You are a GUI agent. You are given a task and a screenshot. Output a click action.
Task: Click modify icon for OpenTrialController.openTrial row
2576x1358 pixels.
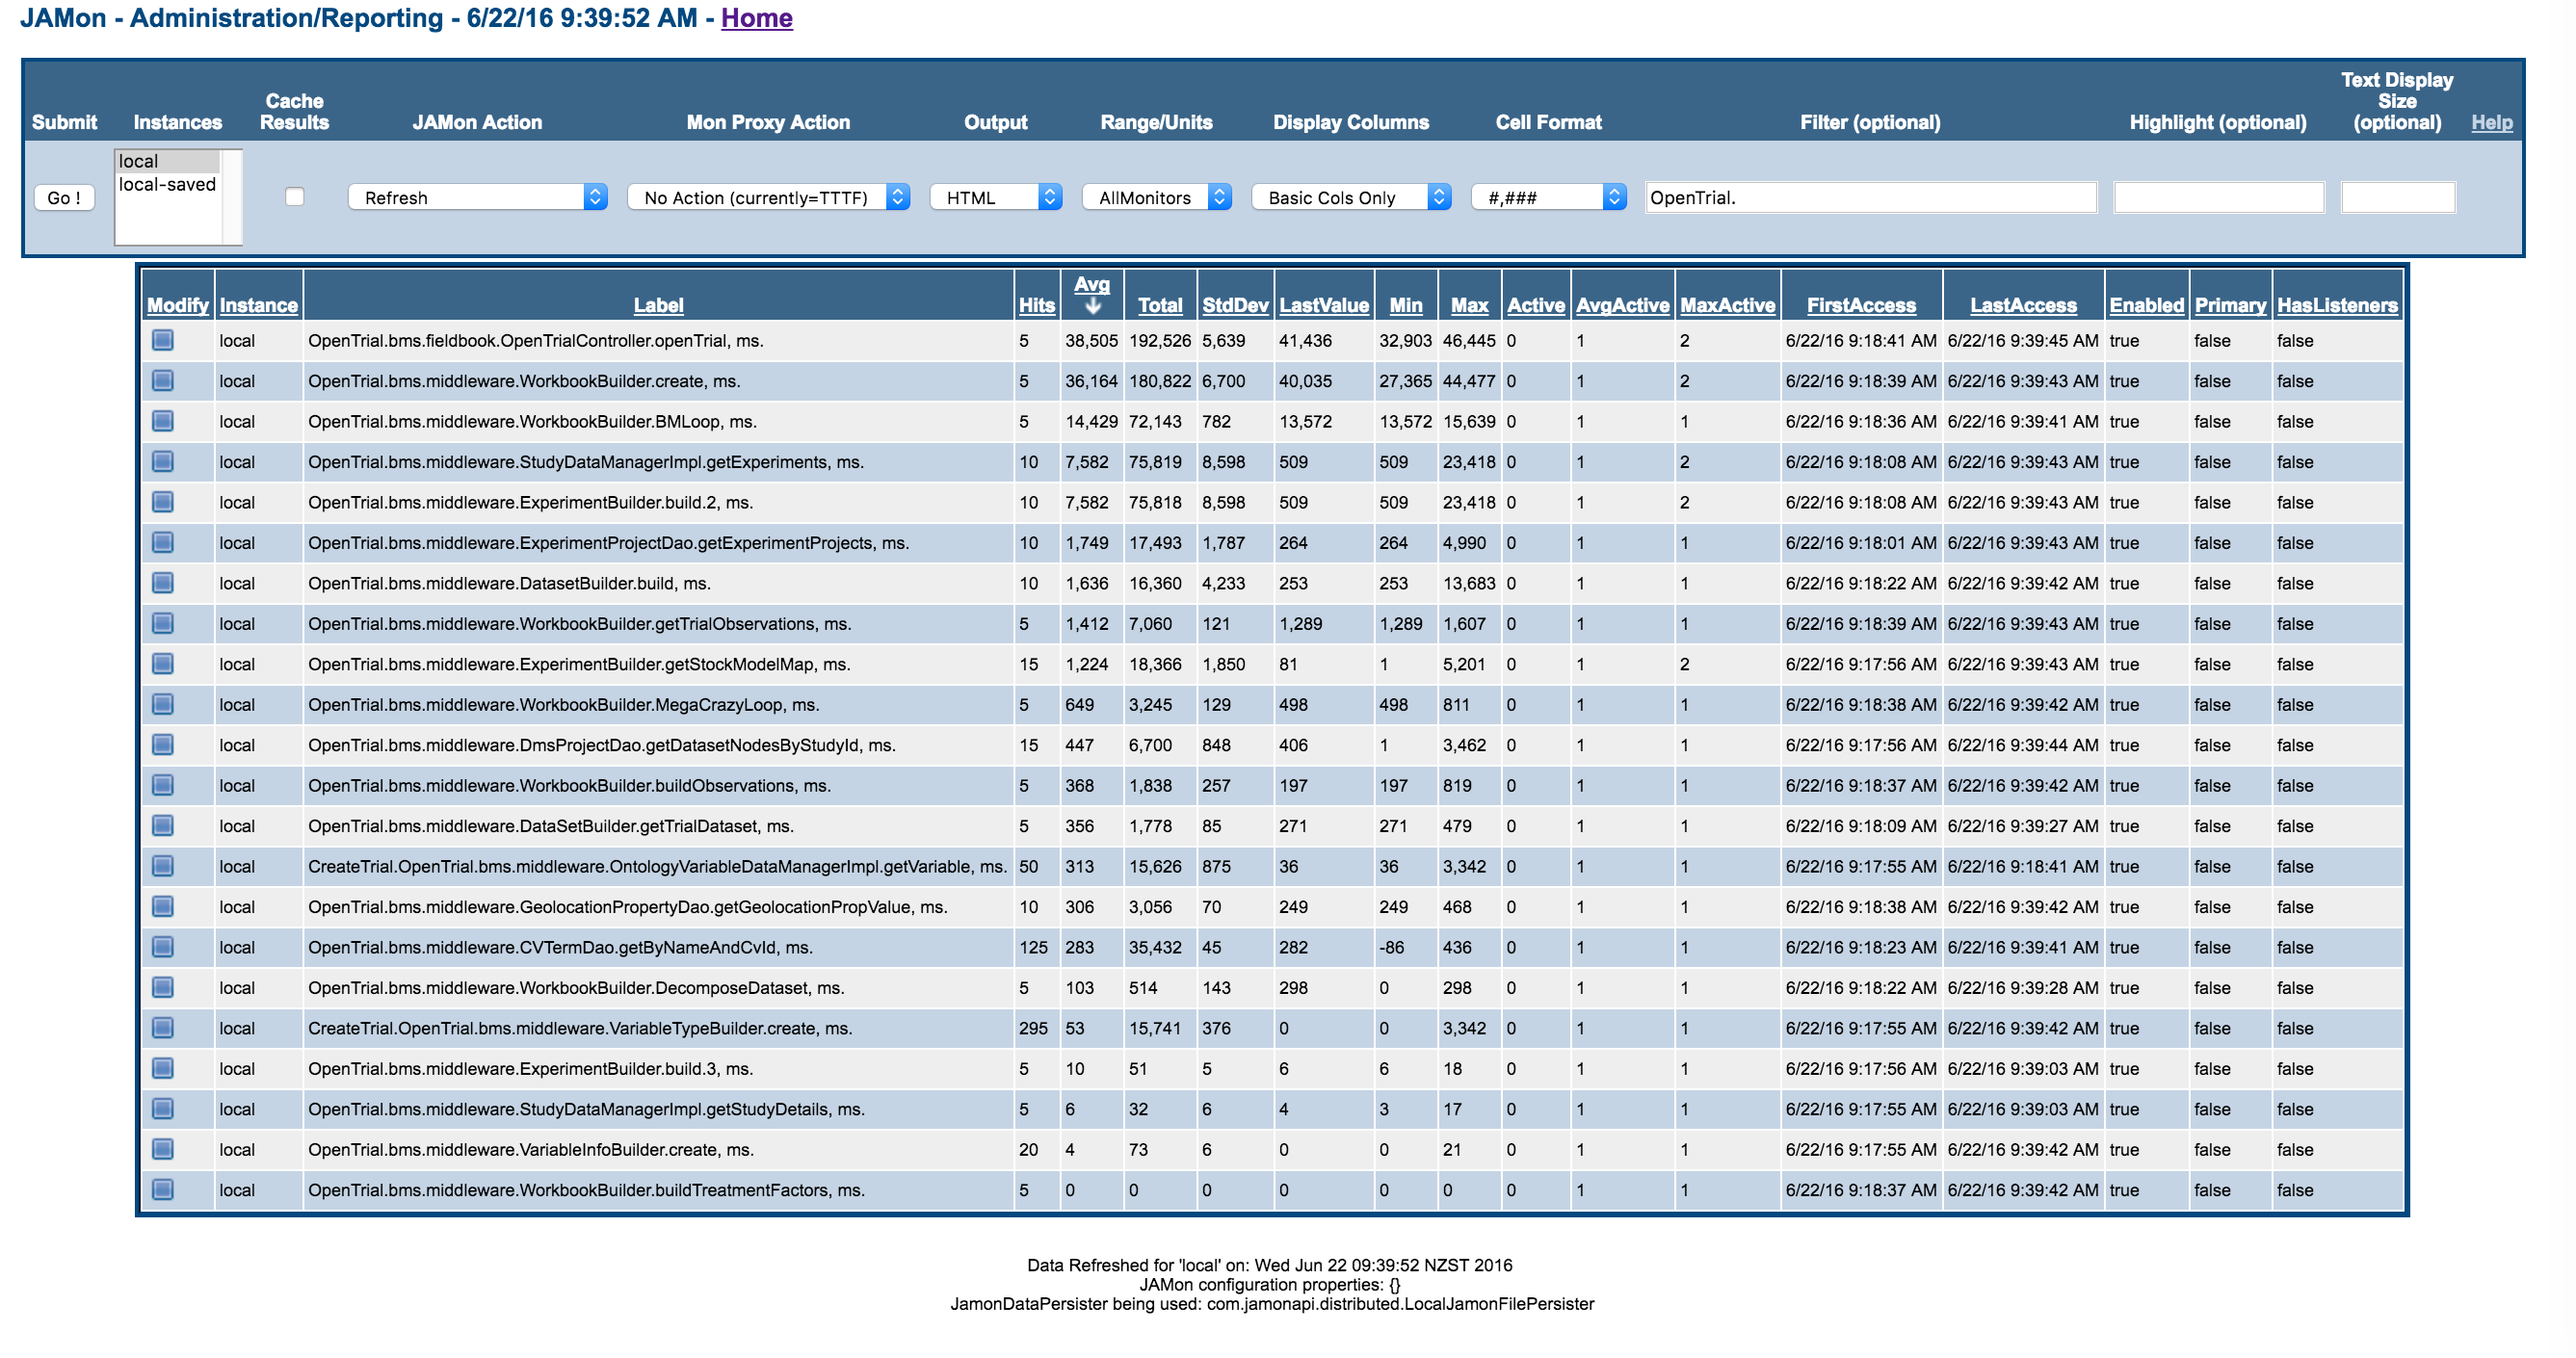point(163,340)
